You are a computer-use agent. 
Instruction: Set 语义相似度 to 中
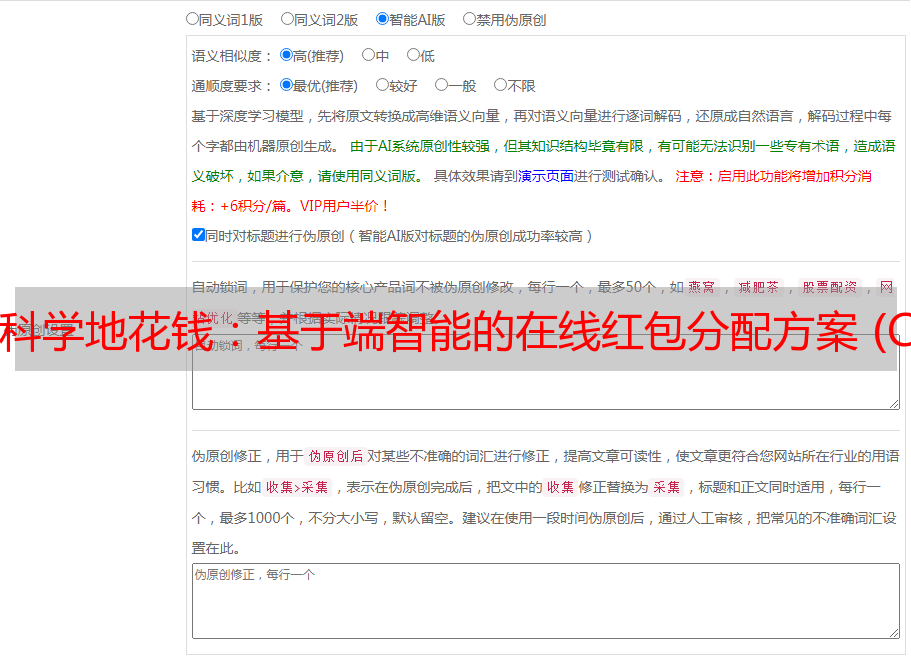click(368, 55)
